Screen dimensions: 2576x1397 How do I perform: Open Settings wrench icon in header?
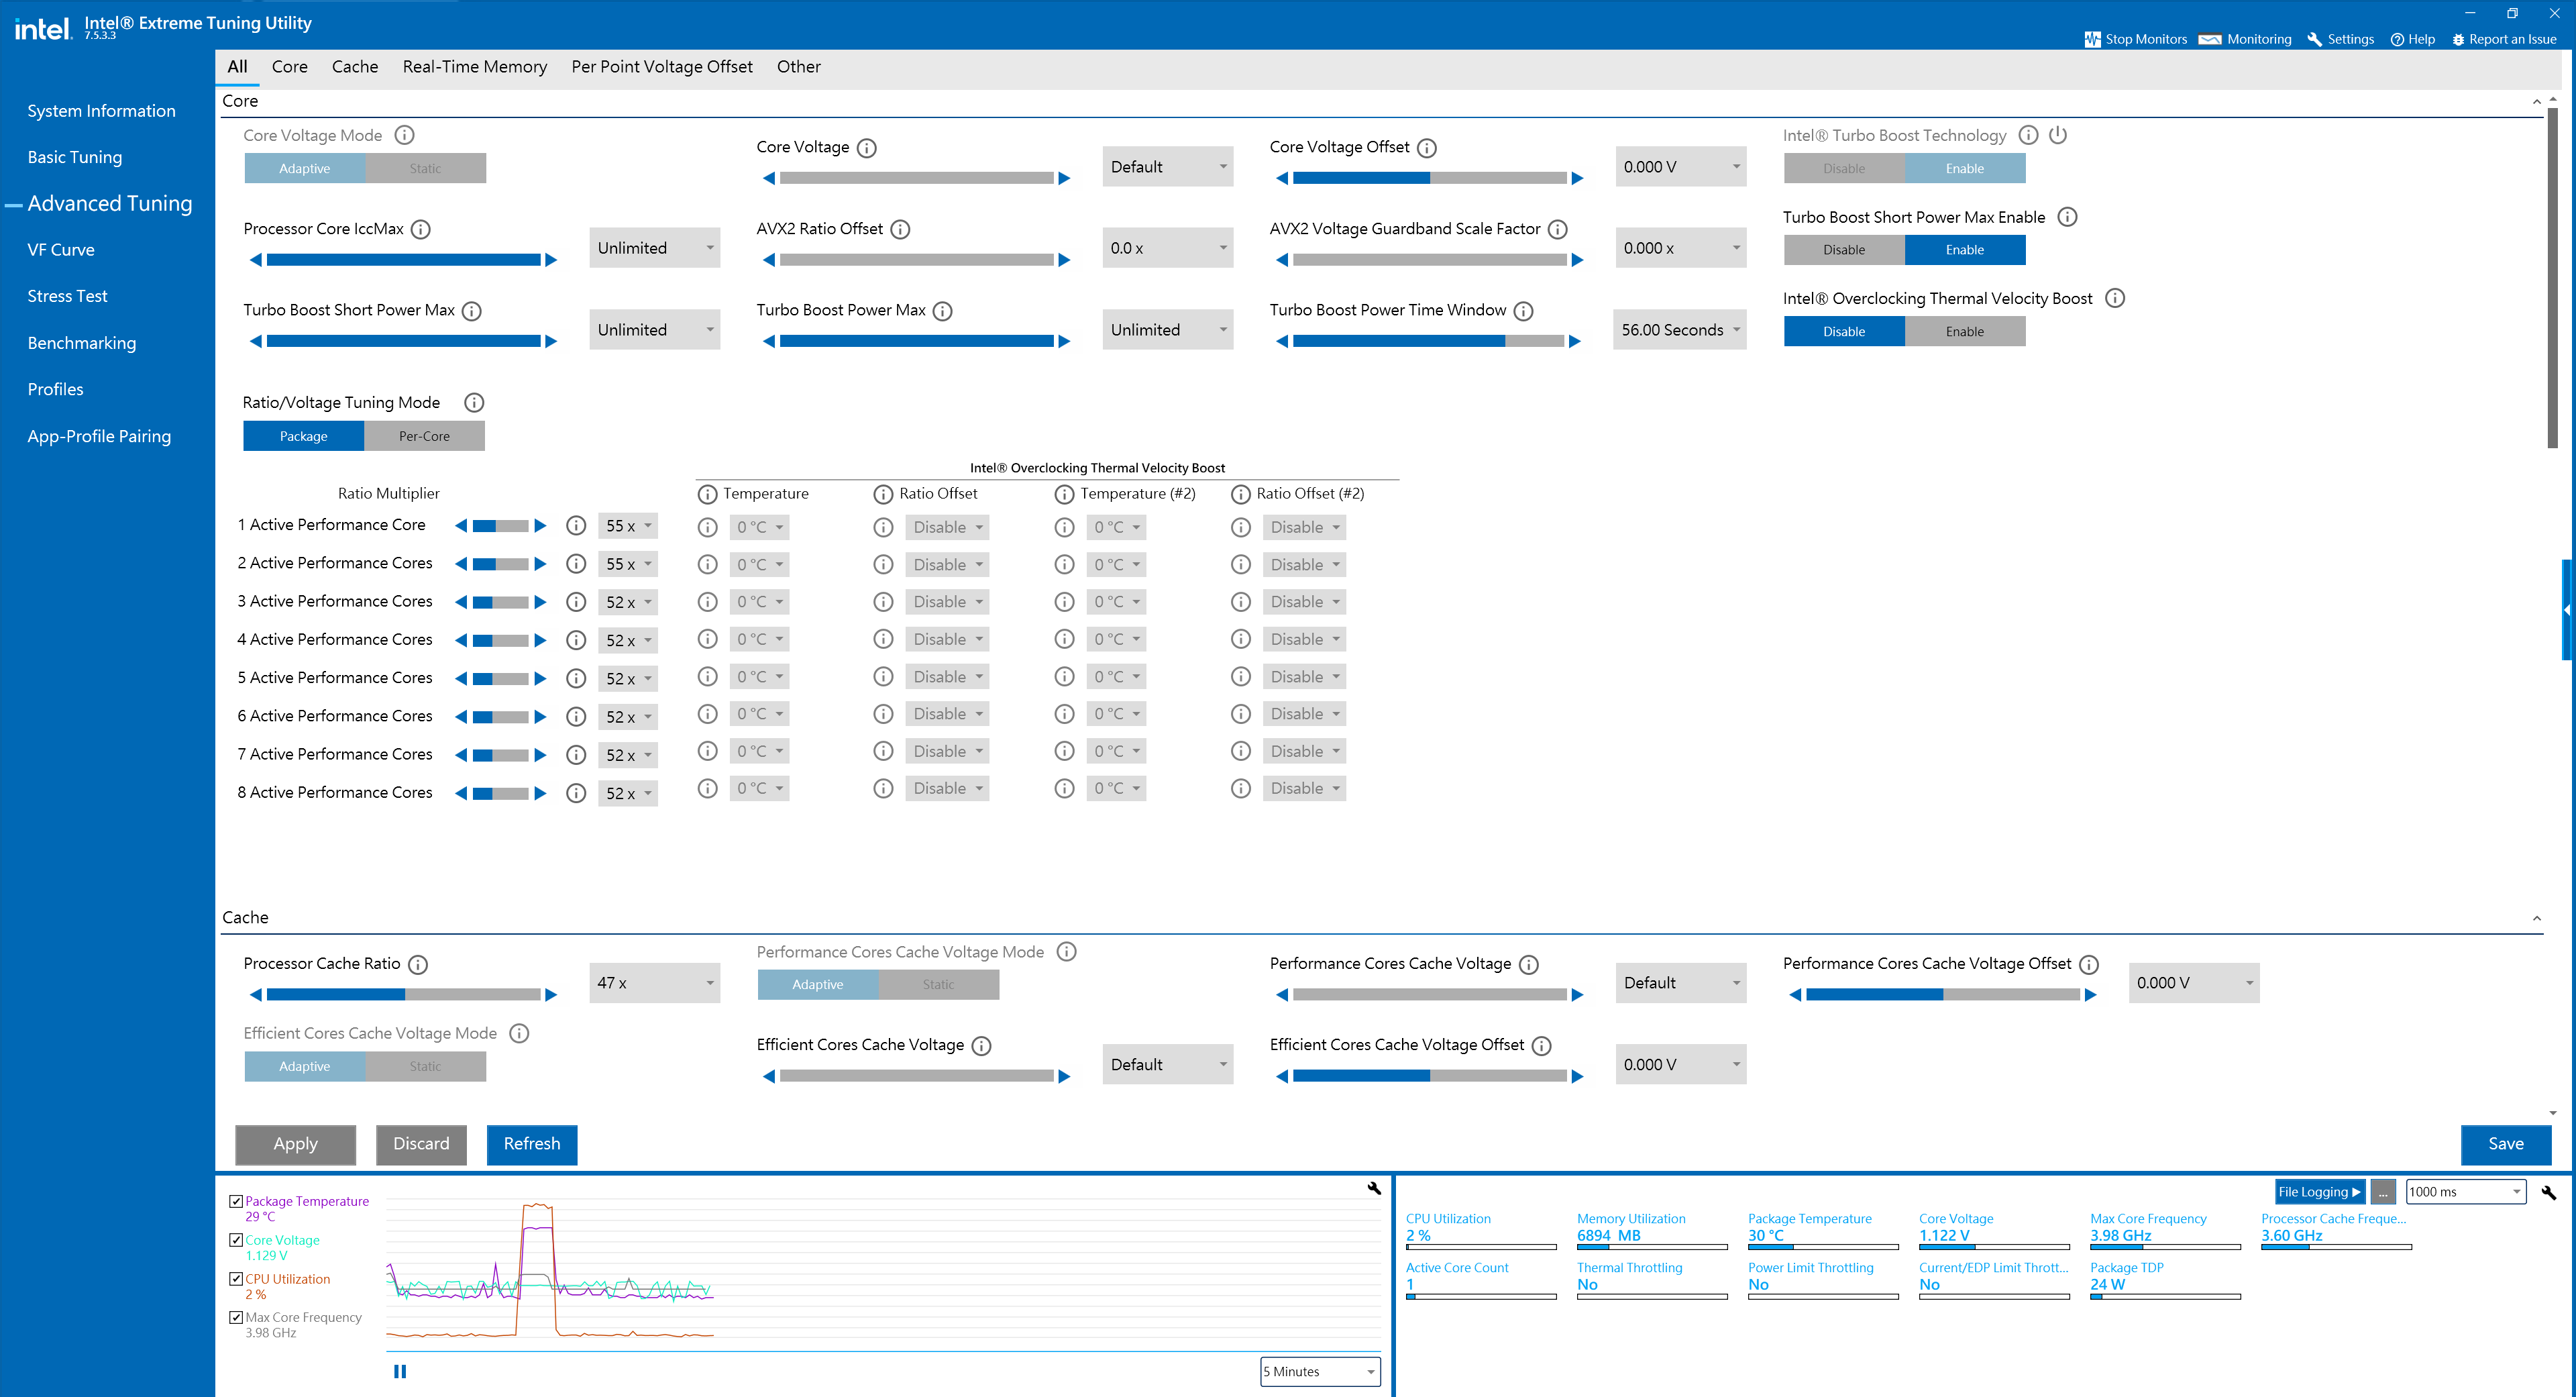pos(2314,39)
